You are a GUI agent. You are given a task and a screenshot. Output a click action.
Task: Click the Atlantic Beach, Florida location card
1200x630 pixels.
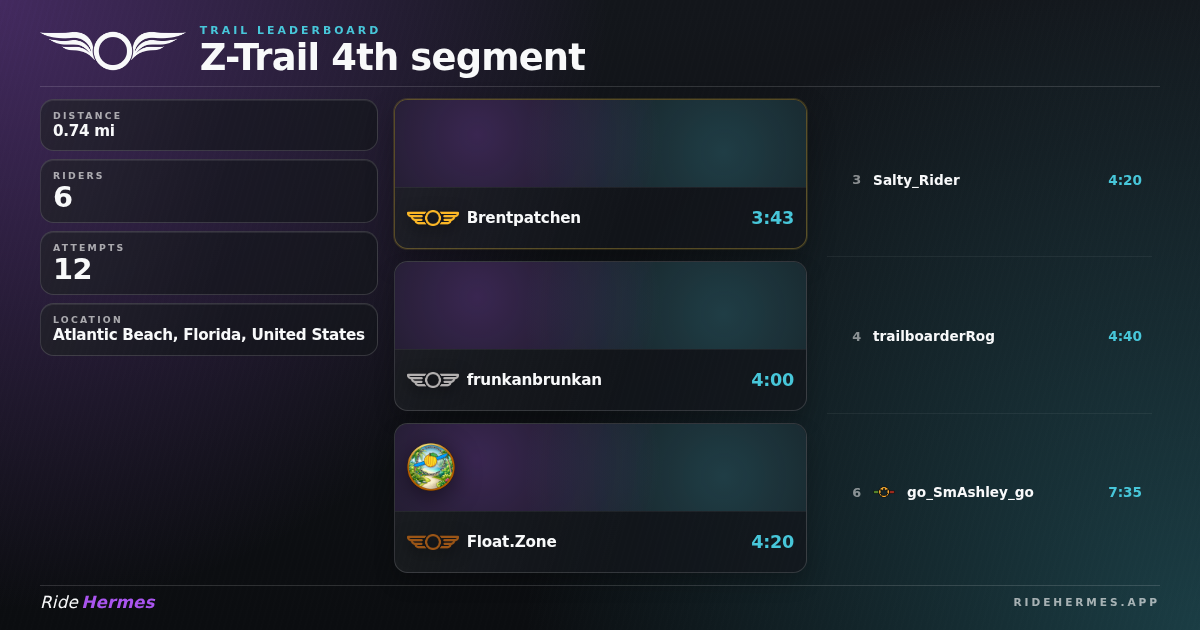209,330
